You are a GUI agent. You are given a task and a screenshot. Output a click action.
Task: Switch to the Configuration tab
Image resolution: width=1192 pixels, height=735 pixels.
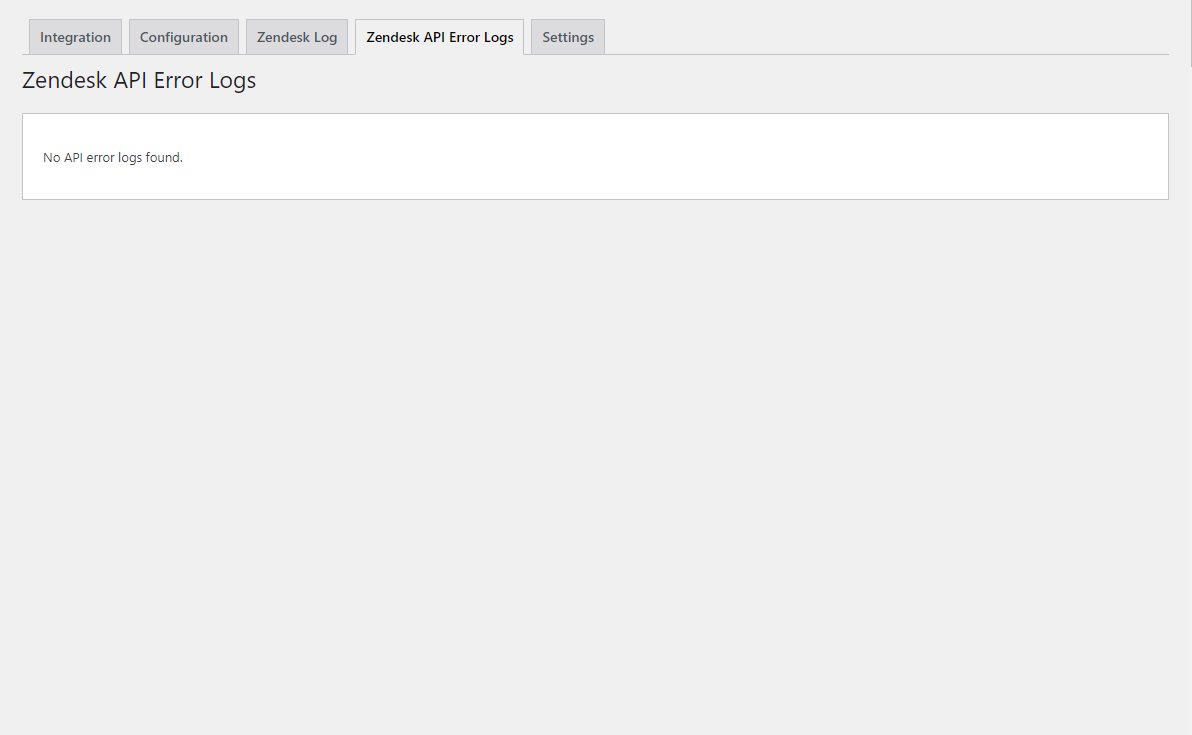(184, 37)
